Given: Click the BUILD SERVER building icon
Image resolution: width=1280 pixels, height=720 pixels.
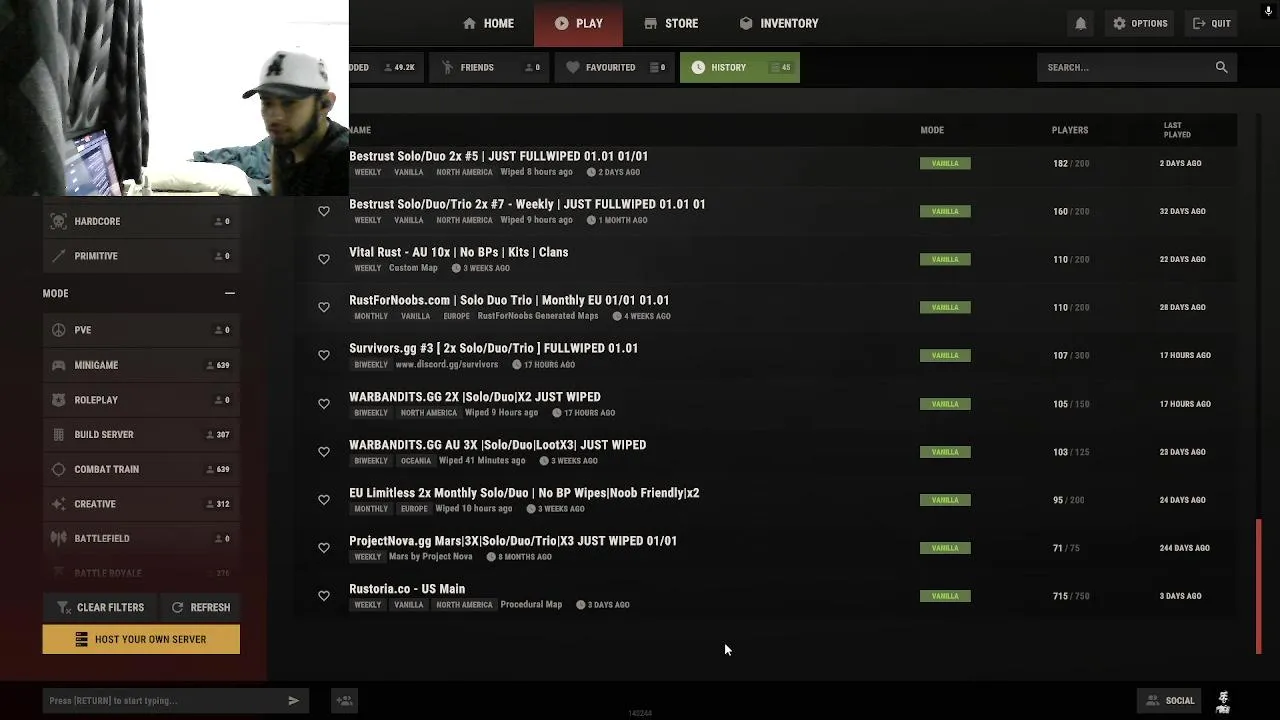Looking at the screenshot, I should point(58,434).
